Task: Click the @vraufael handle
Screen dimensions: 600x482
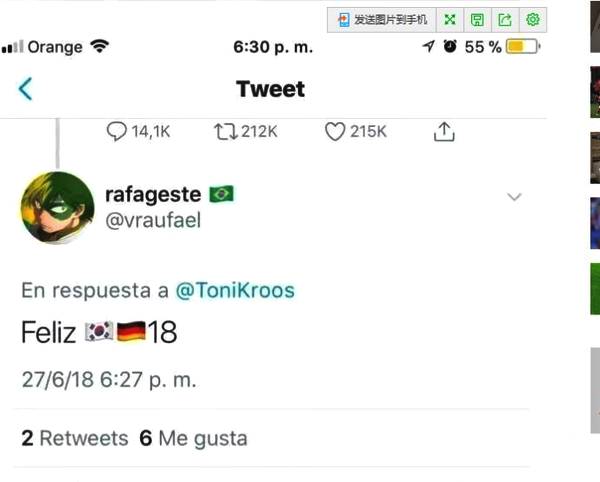Action: (x=153, y=220)
